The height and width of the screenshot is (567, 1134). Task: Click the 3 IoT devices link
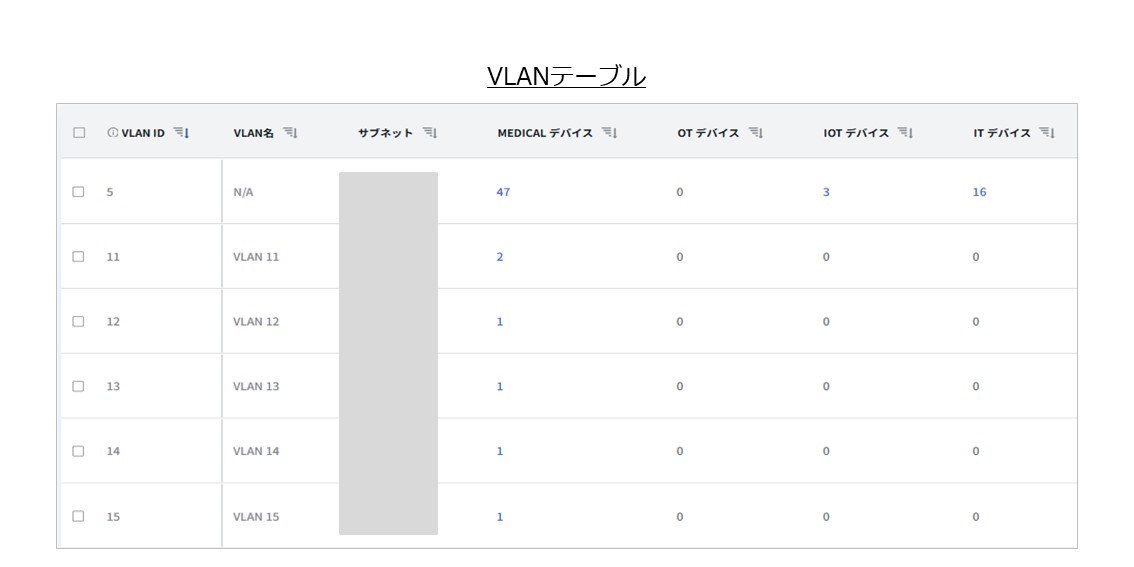[826, 192]
